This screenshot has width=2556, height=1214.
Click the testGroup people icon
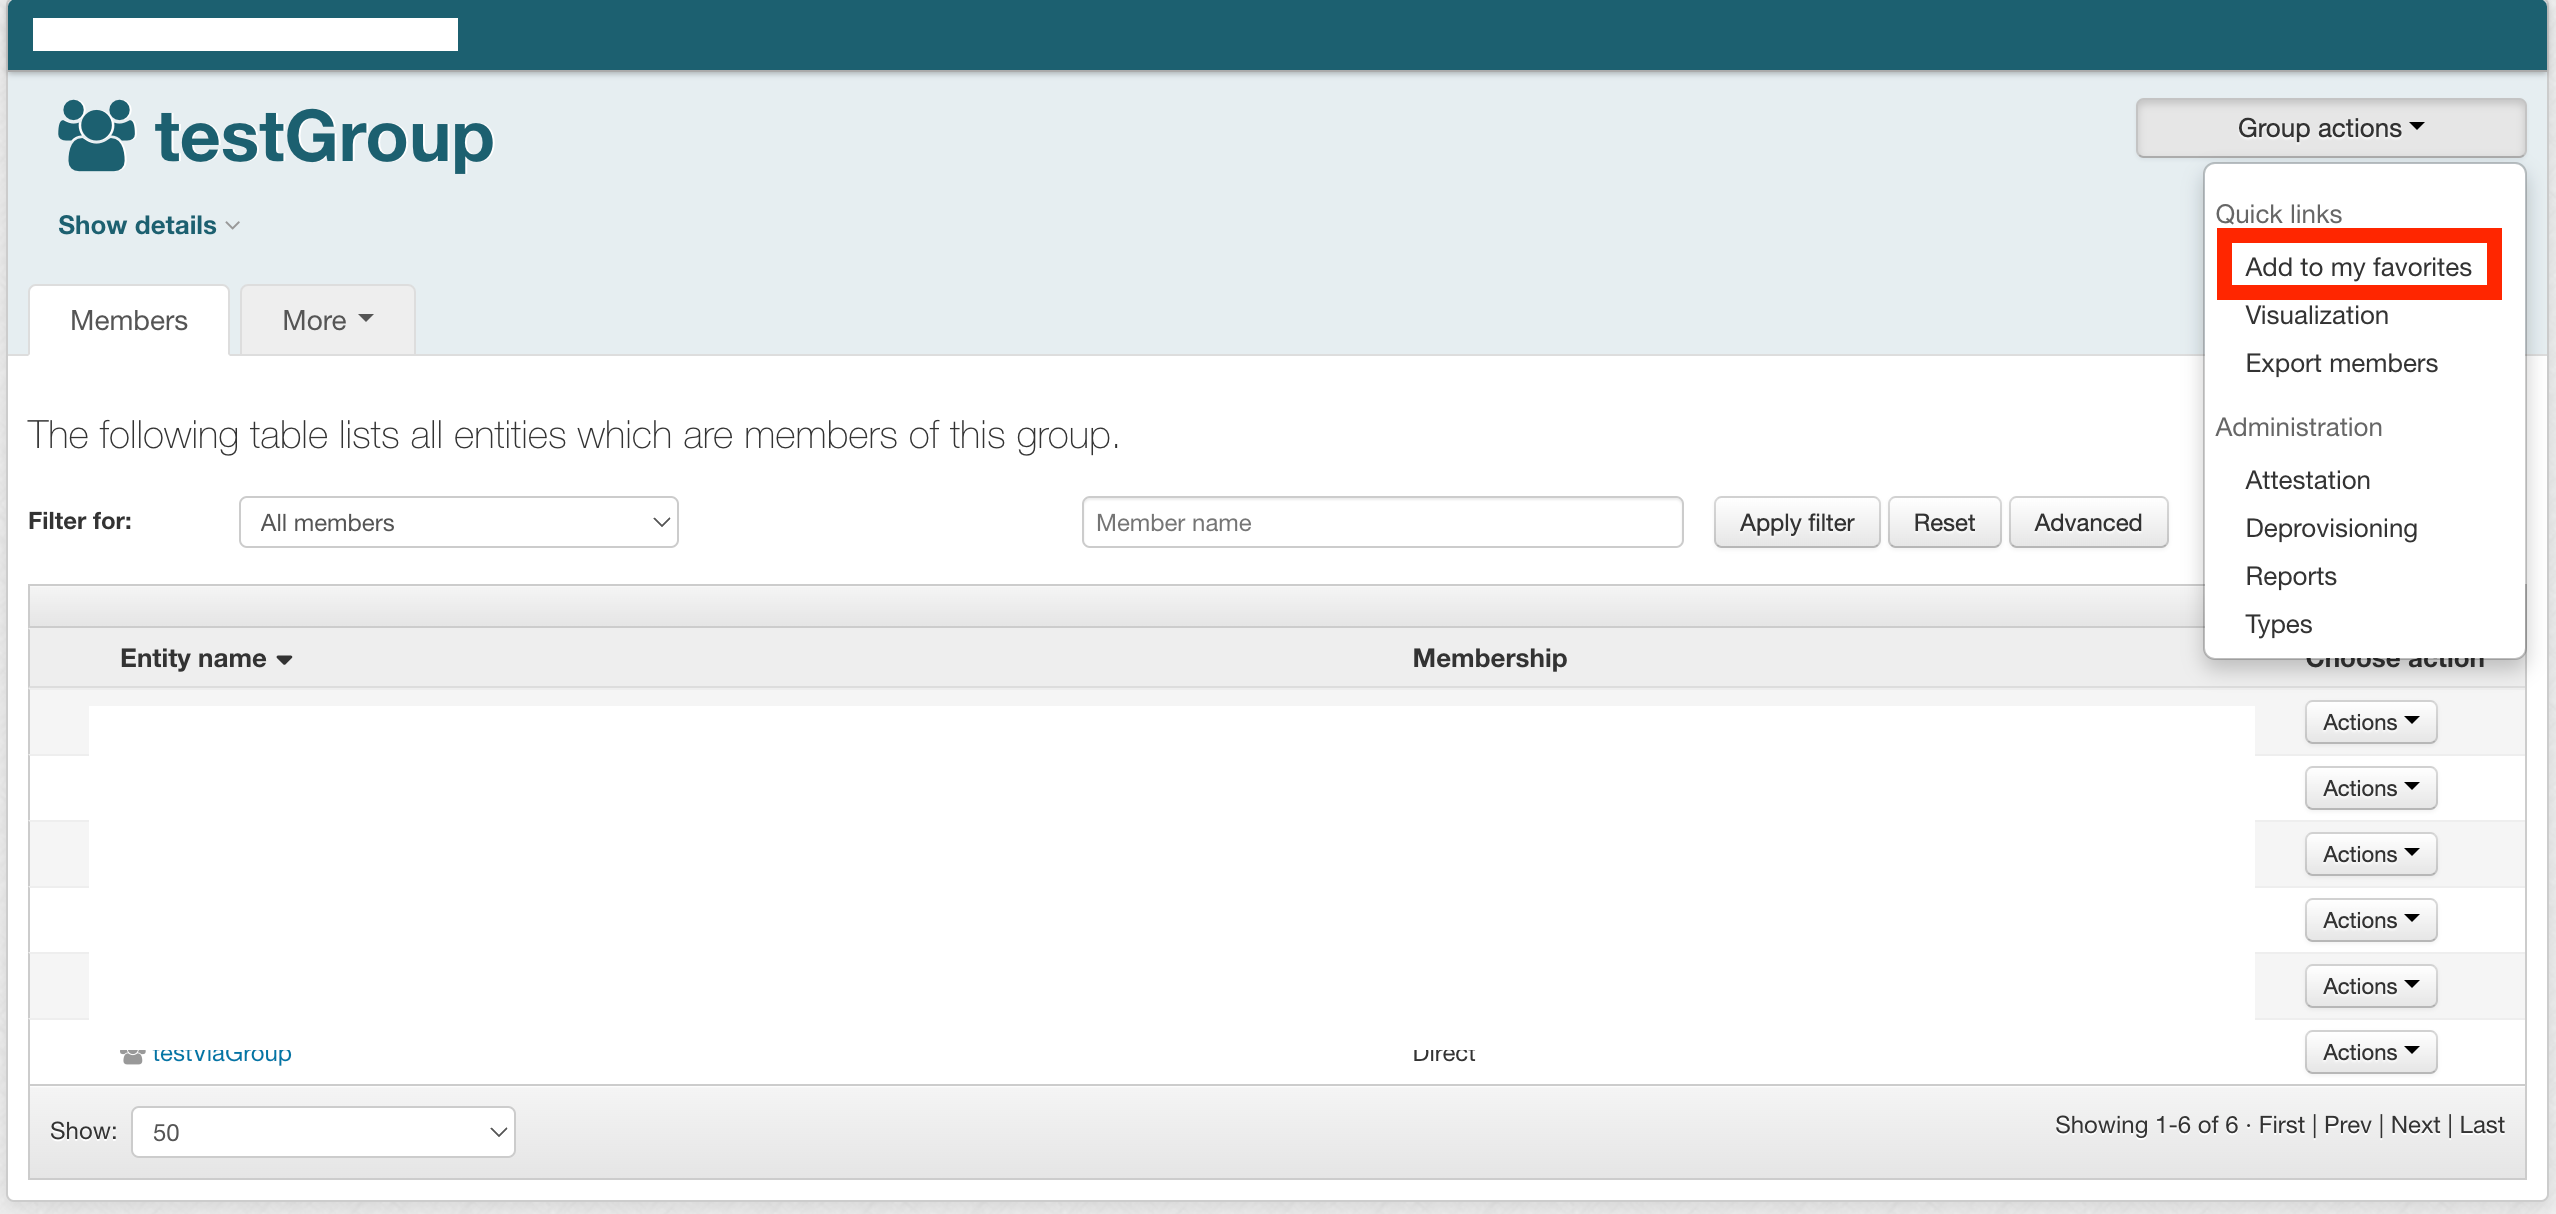point(96,135)
